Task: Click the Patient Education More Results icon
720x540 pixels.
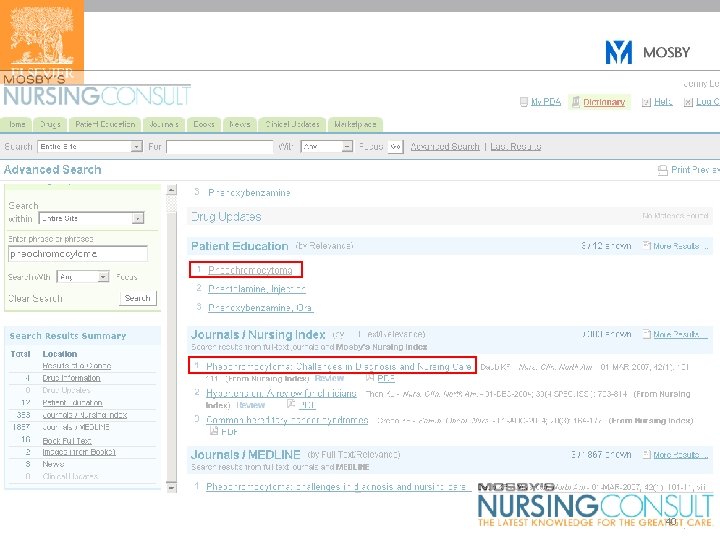Action: point(647,246)
